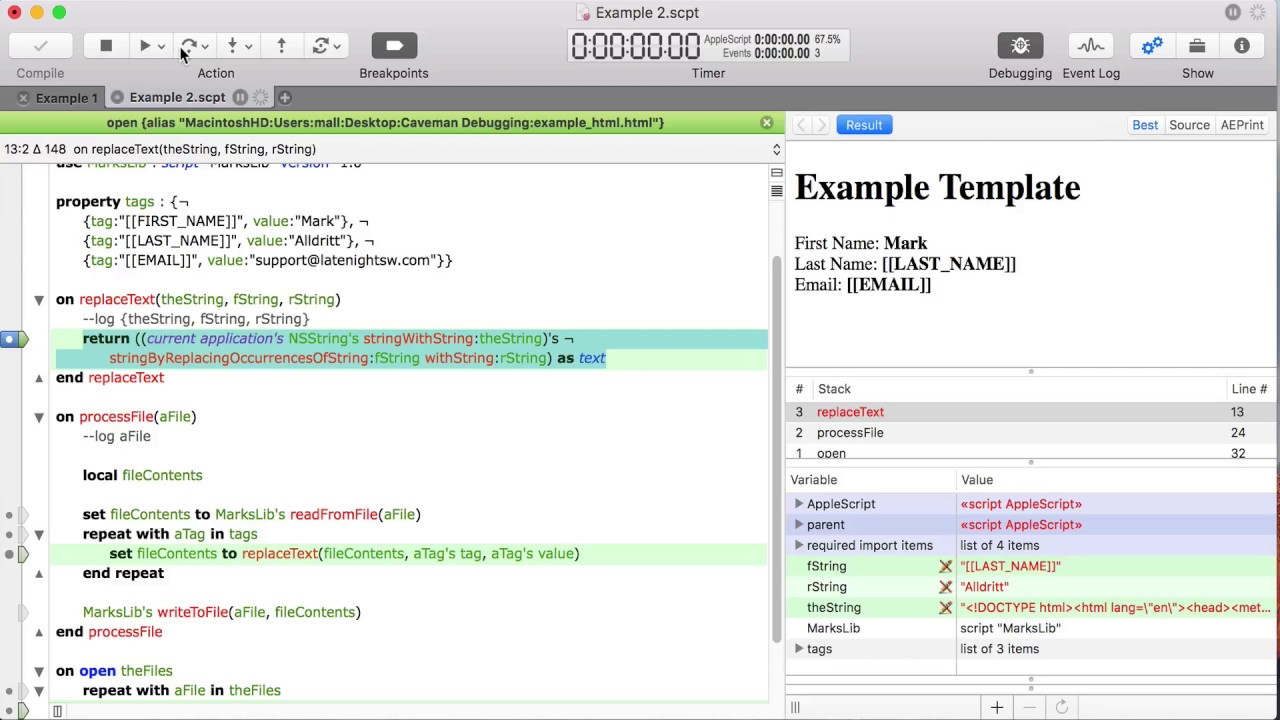Refresh the variables list

coord(1062,708)
